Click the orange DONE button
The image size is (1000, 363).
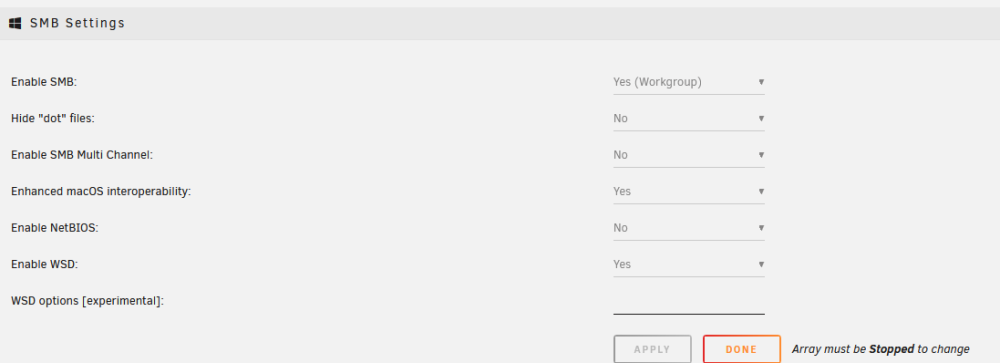point(742,350)
